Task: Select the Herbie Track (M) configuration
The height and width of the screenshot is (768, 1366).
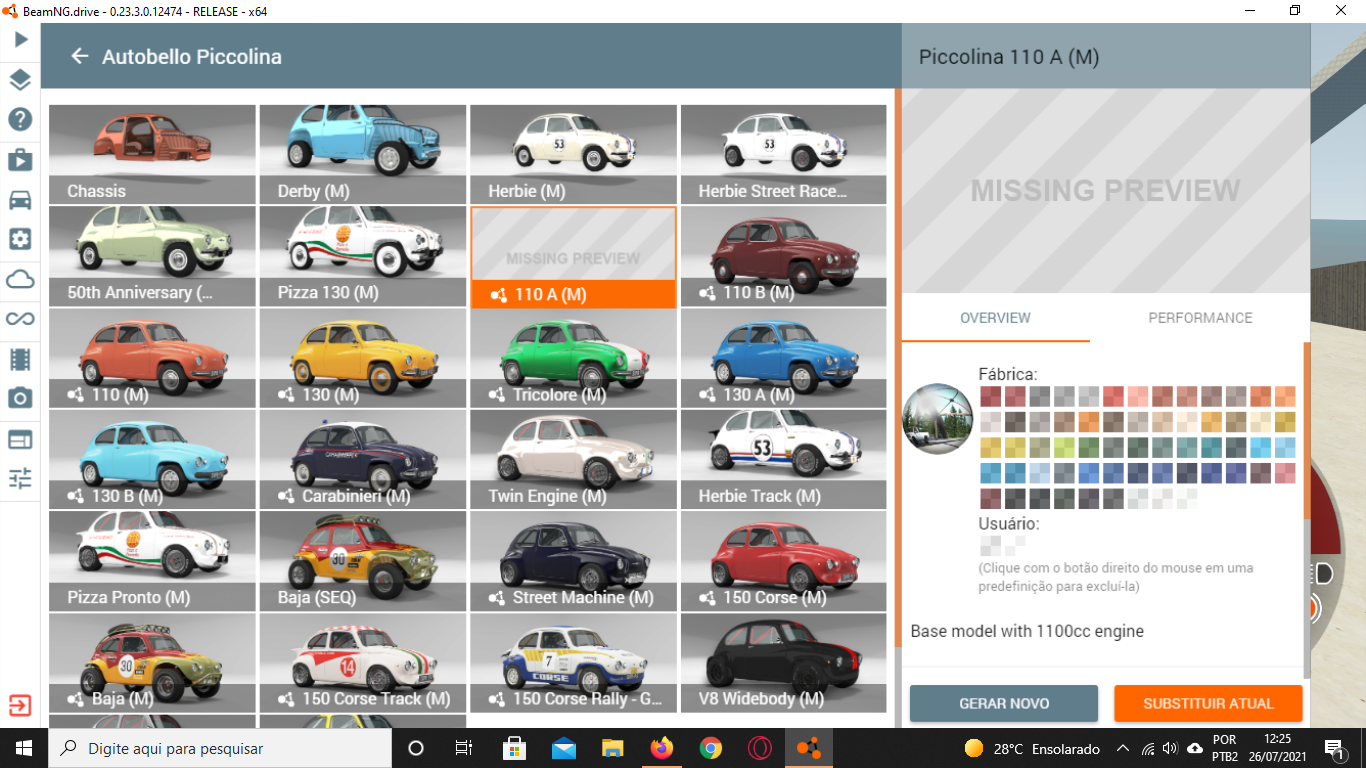Action: [784, 459]
